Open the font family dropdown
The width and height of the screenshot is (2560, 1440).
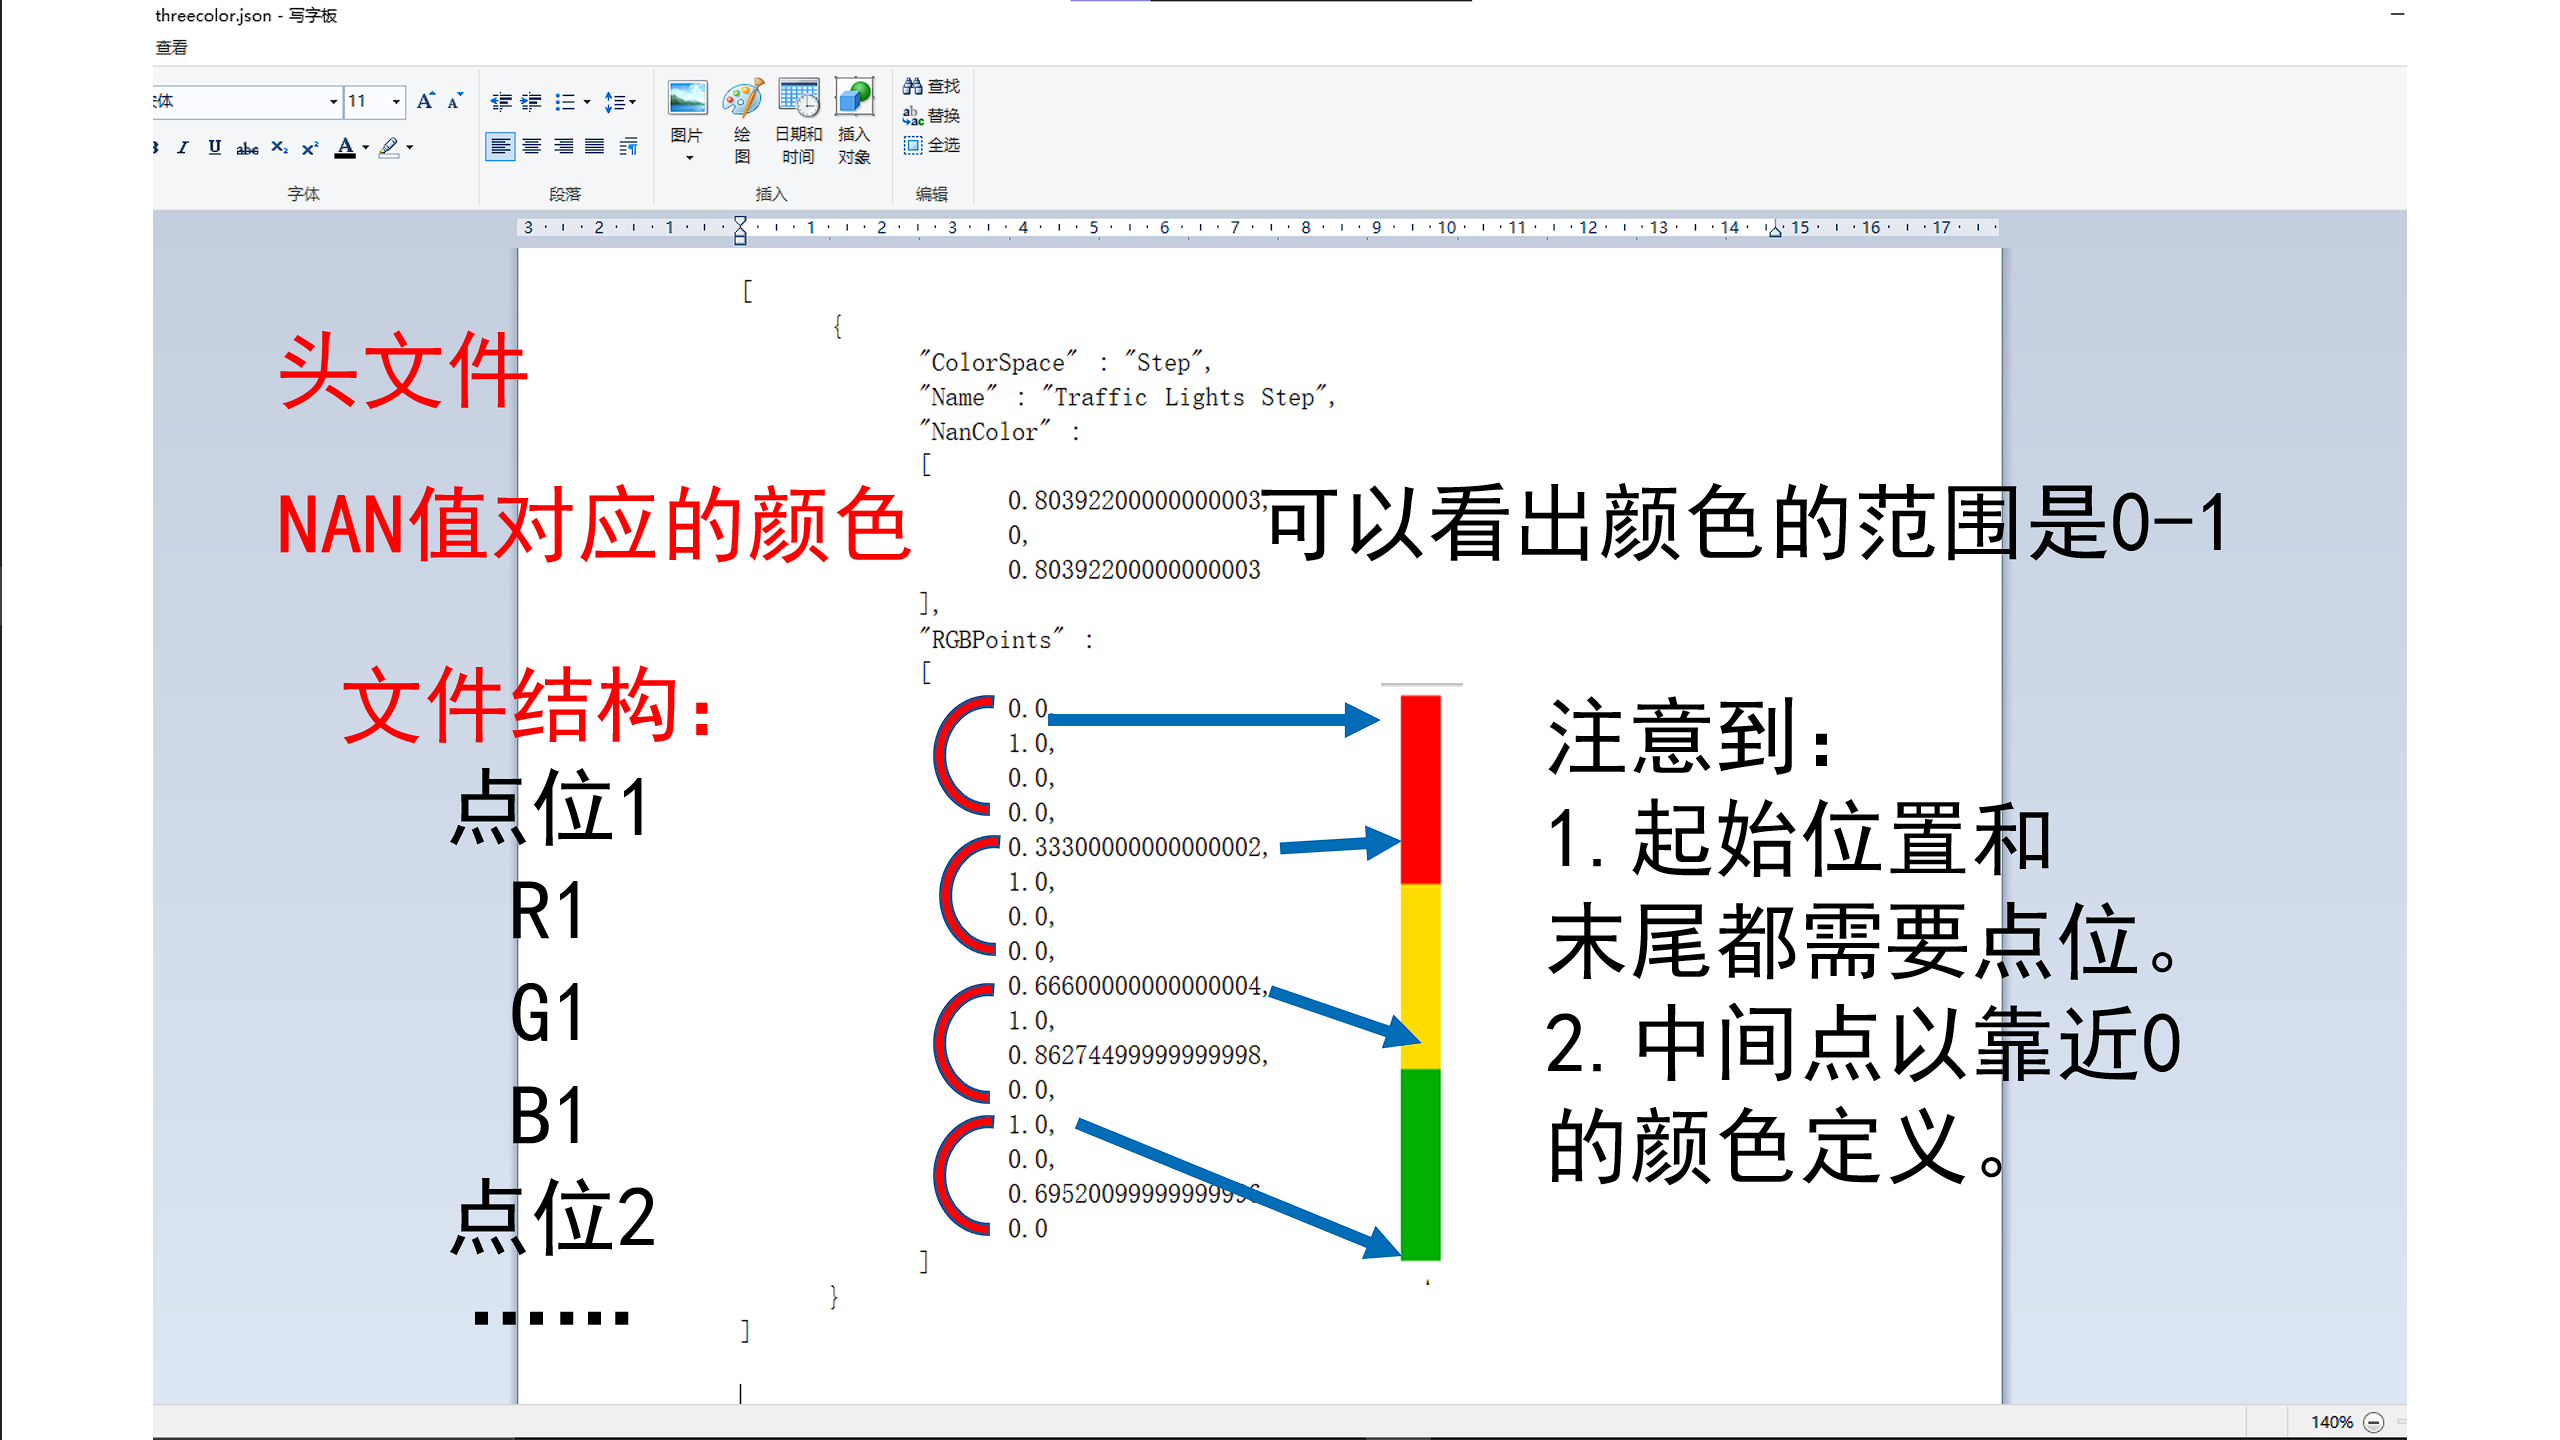coord(333,102)
